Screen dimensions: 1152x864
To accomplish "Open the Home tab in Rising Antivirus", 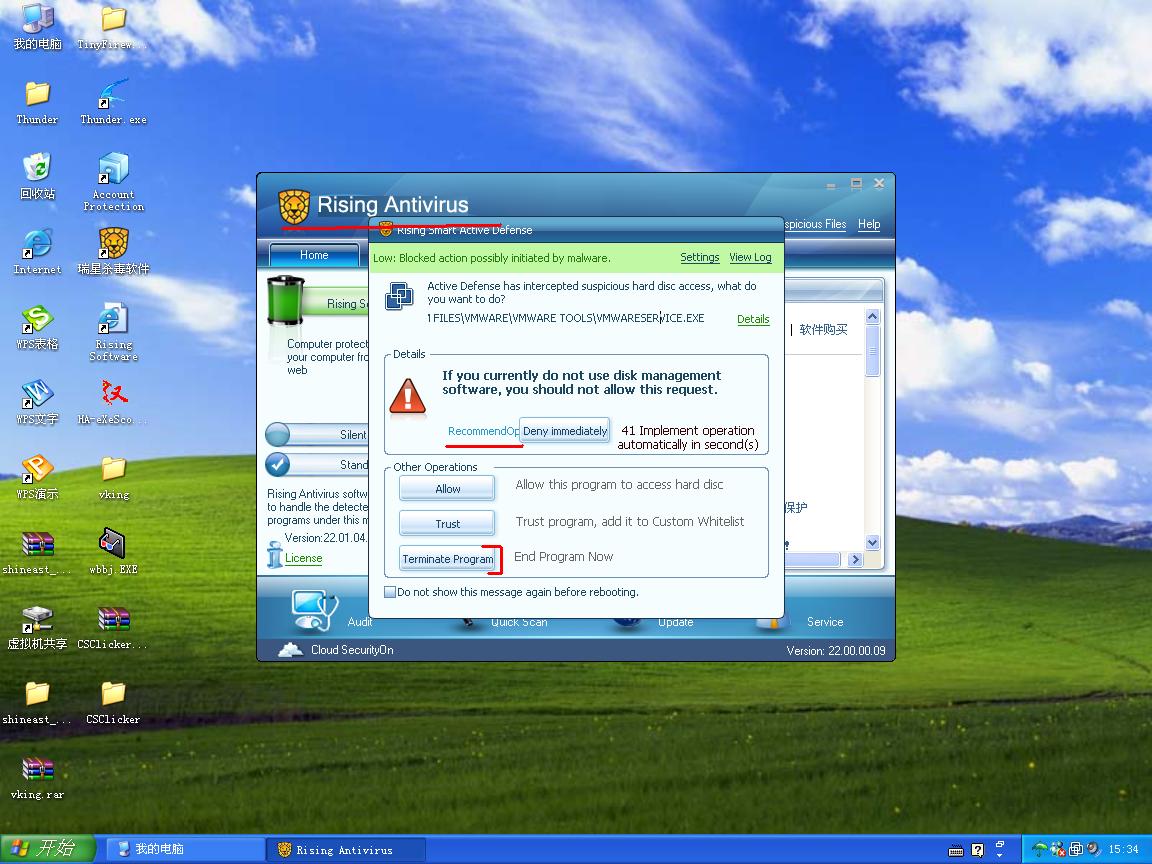I will pos(314,255).
